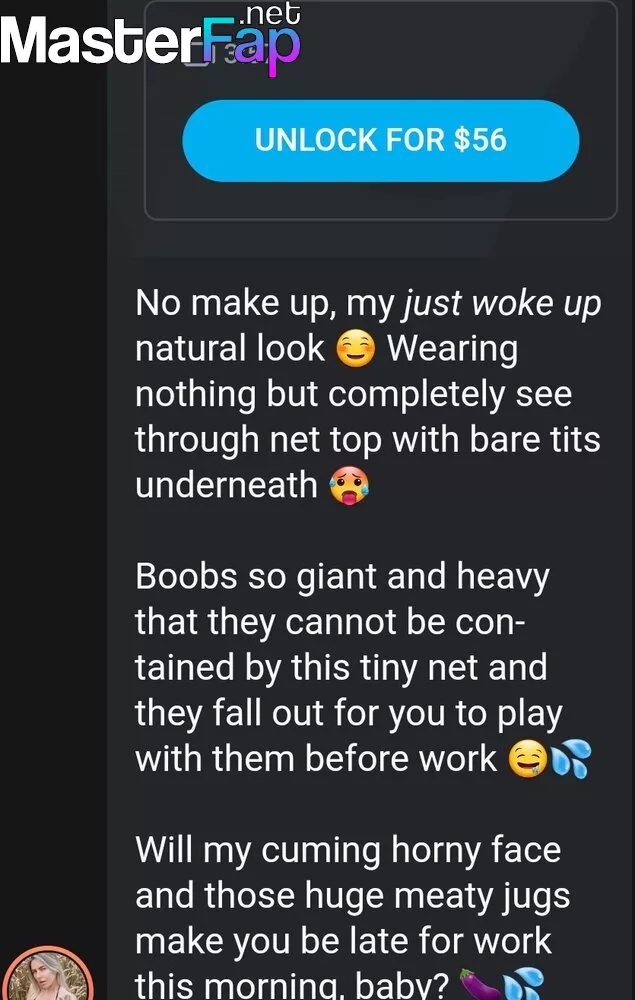
Task: Click the MasterFap watermark logo
Action: 150,40
